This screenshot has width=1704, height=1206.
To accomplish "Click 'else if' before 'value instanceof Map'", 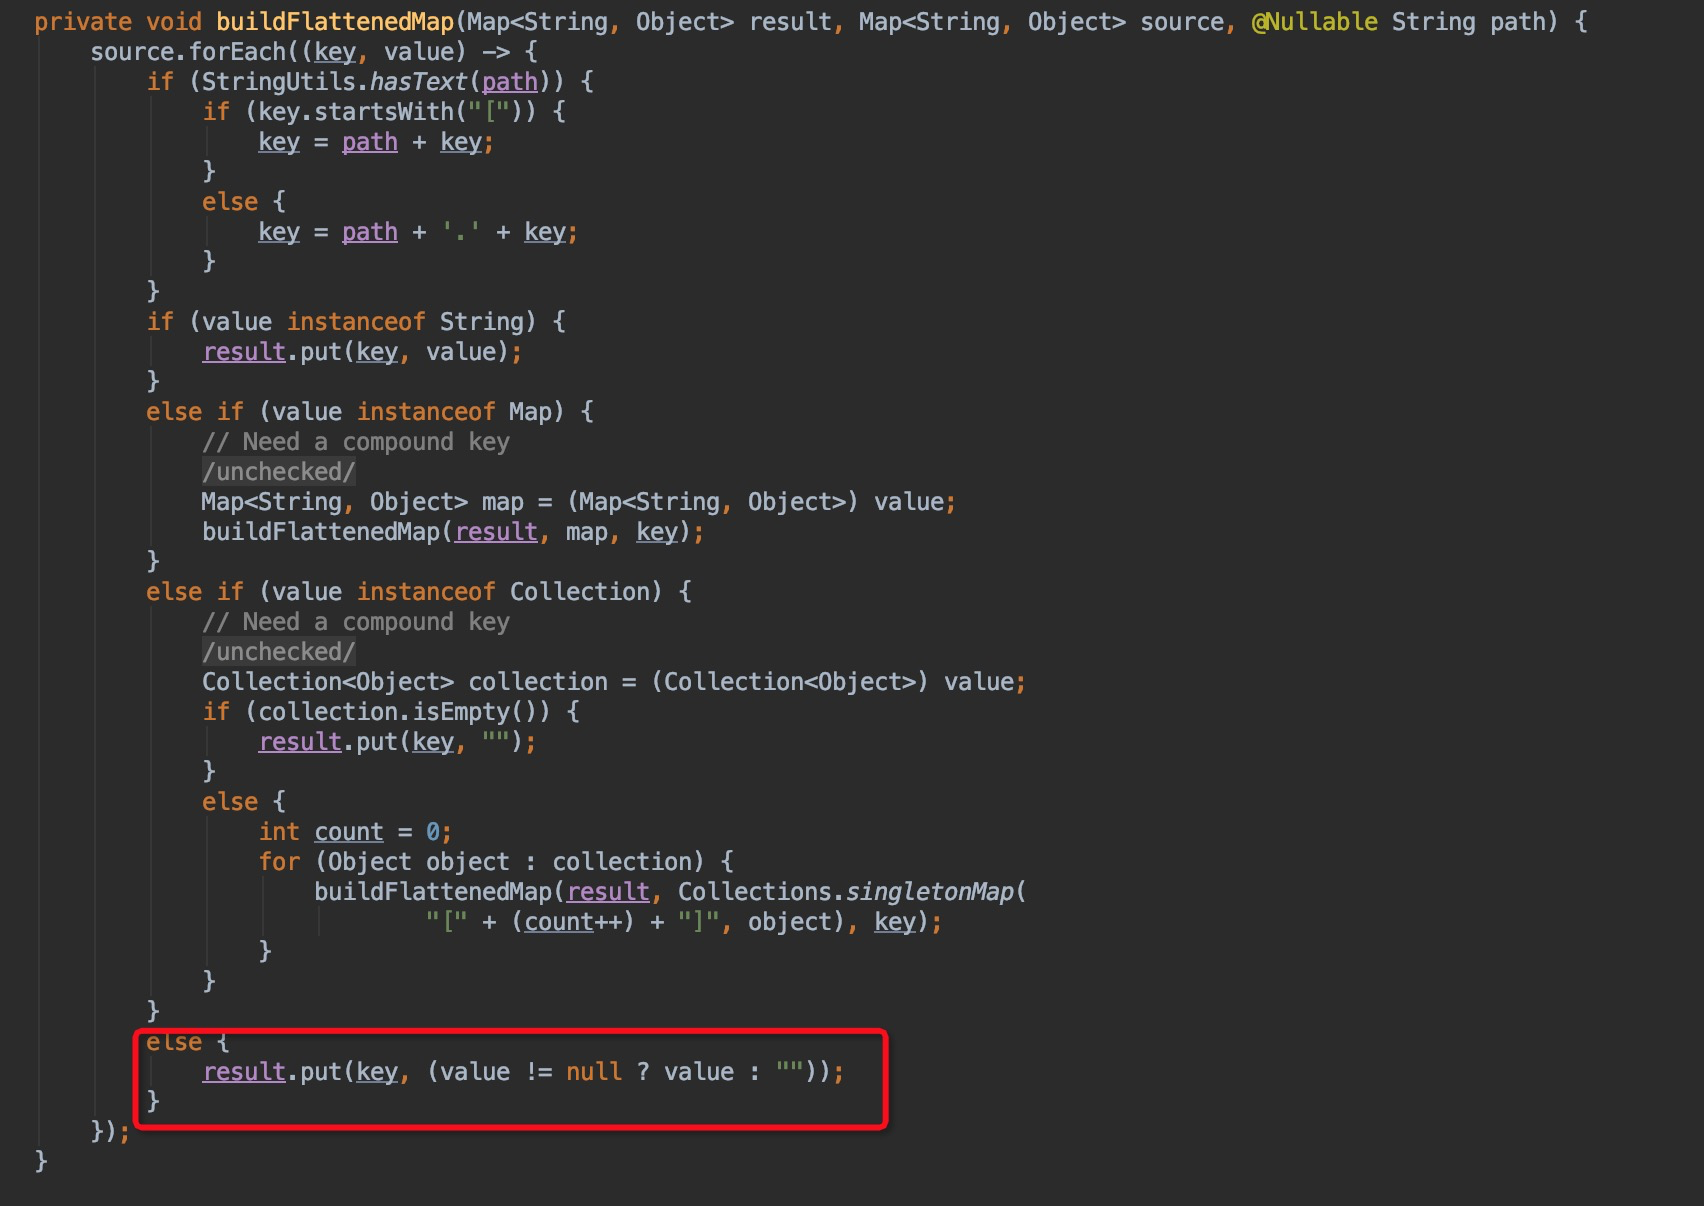I will [x=195, y=412].
